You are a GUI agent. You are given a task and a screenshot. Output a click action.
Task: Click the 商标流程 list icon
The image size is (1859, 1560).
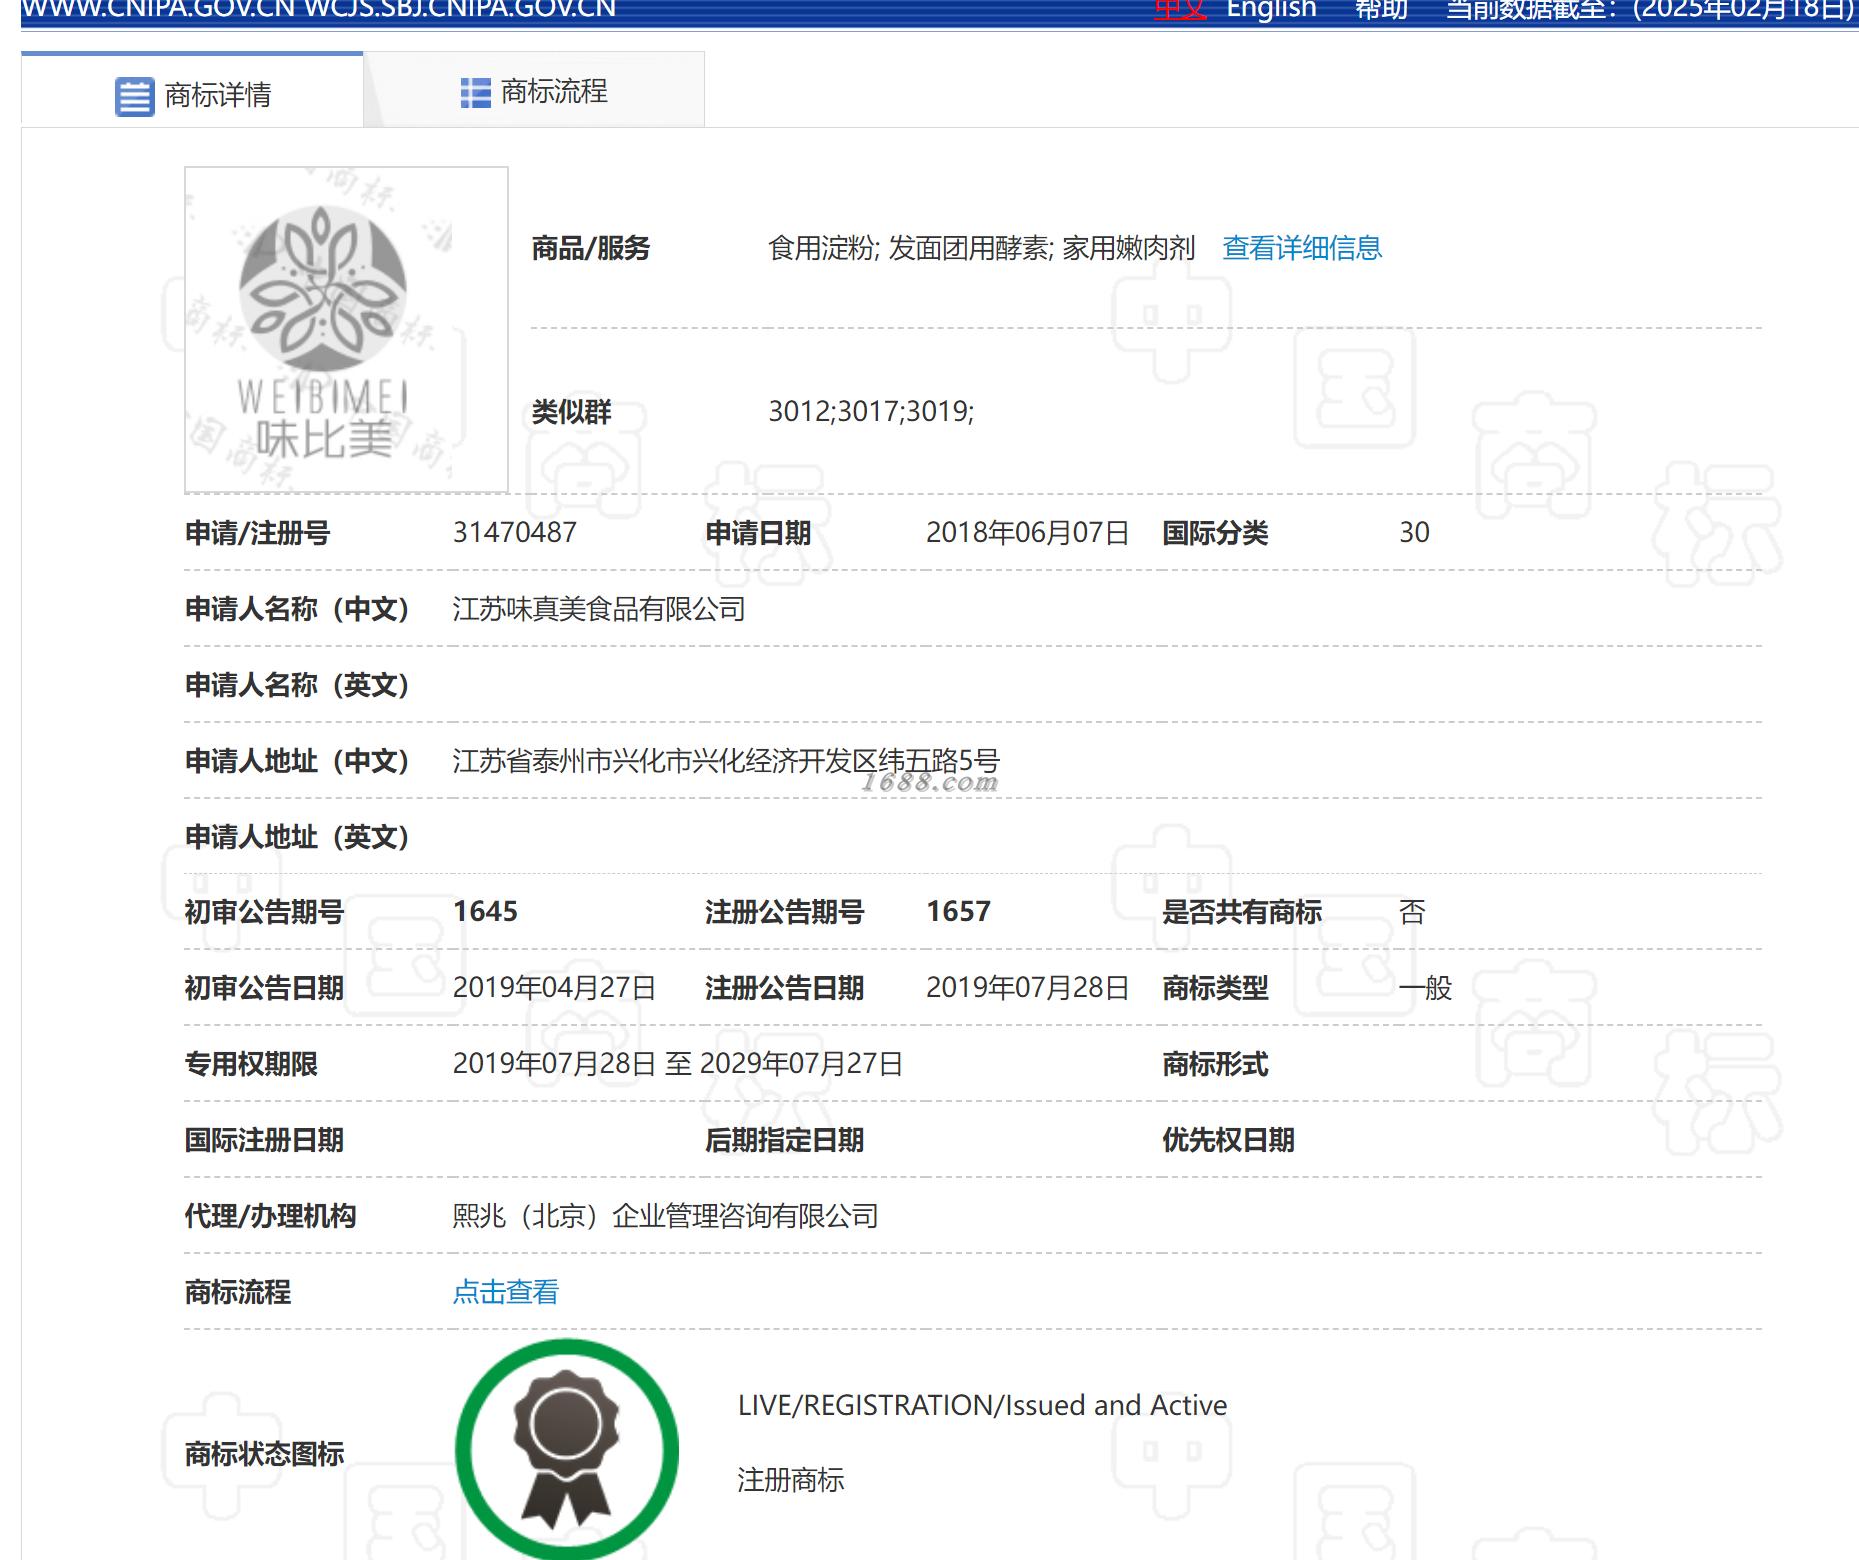click(475, 93)
